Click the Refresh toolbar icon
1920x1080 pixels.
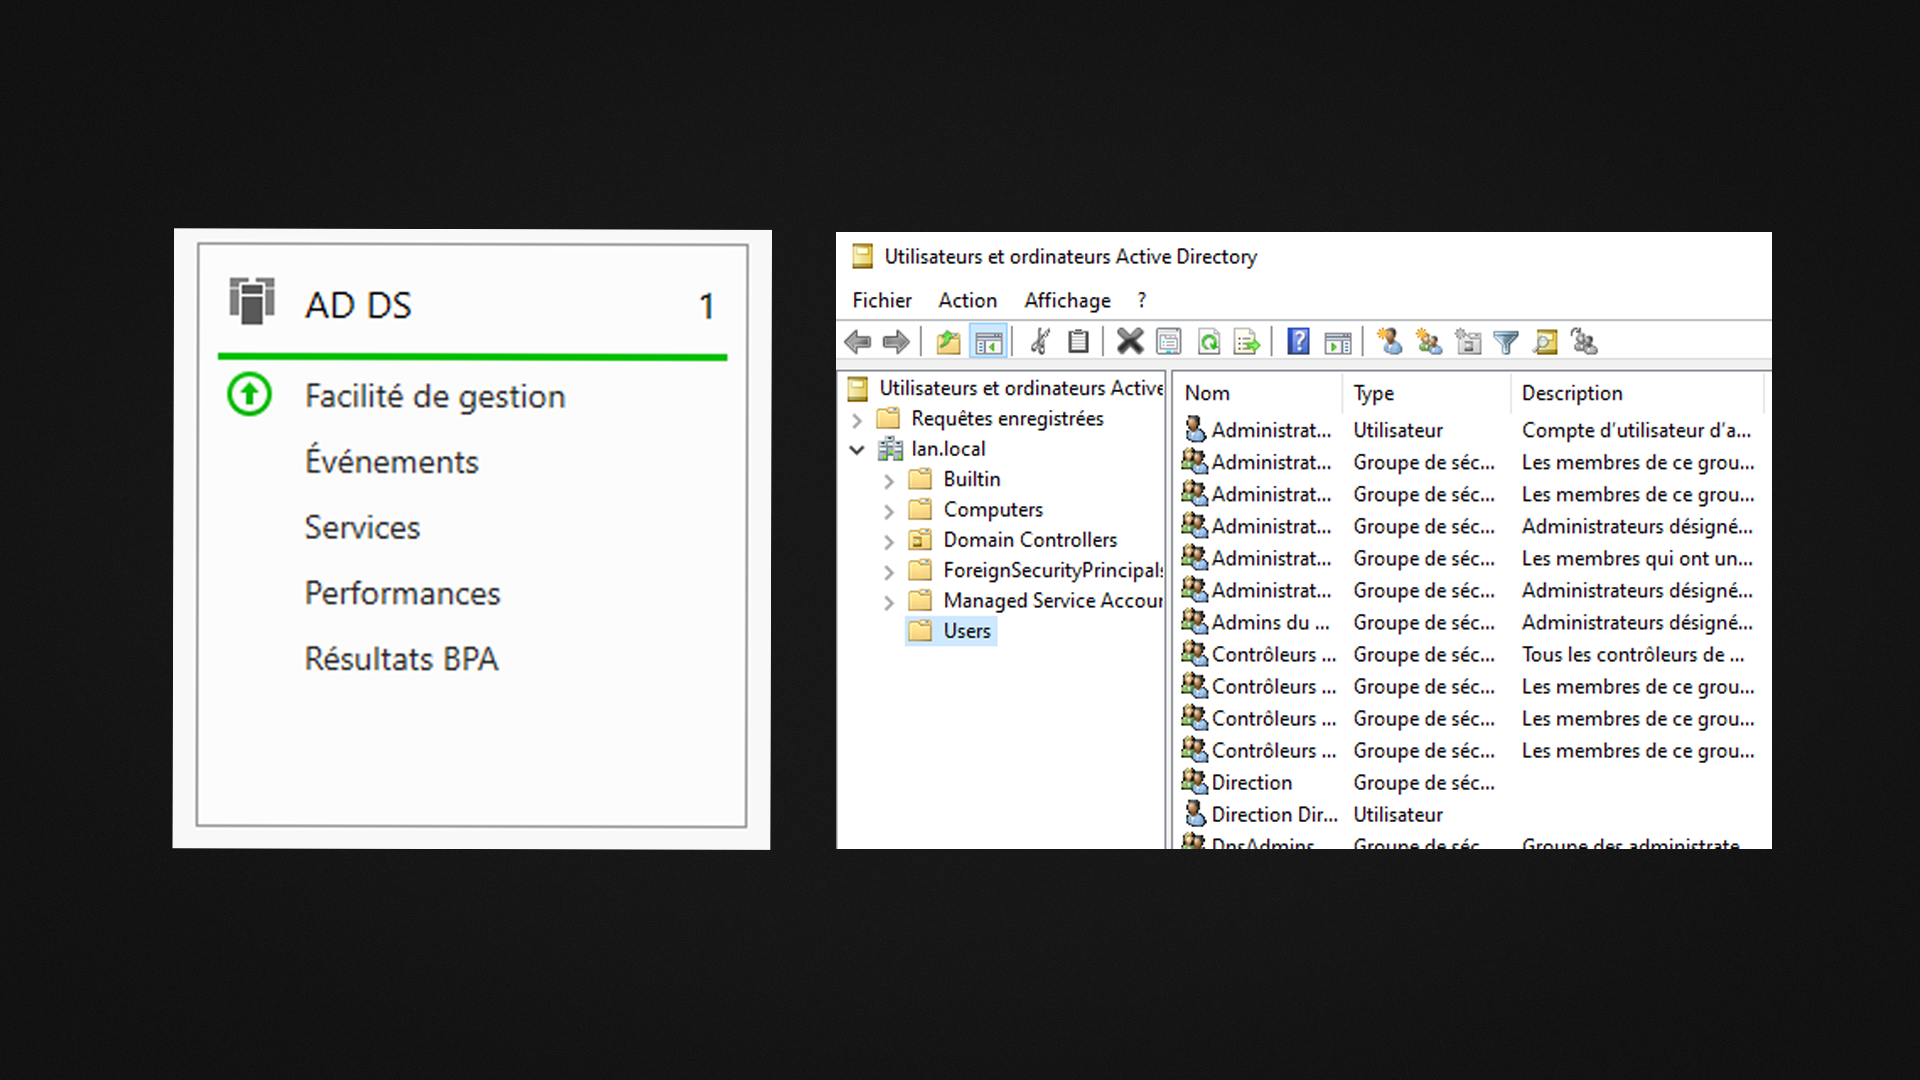tap(1208, 342)
